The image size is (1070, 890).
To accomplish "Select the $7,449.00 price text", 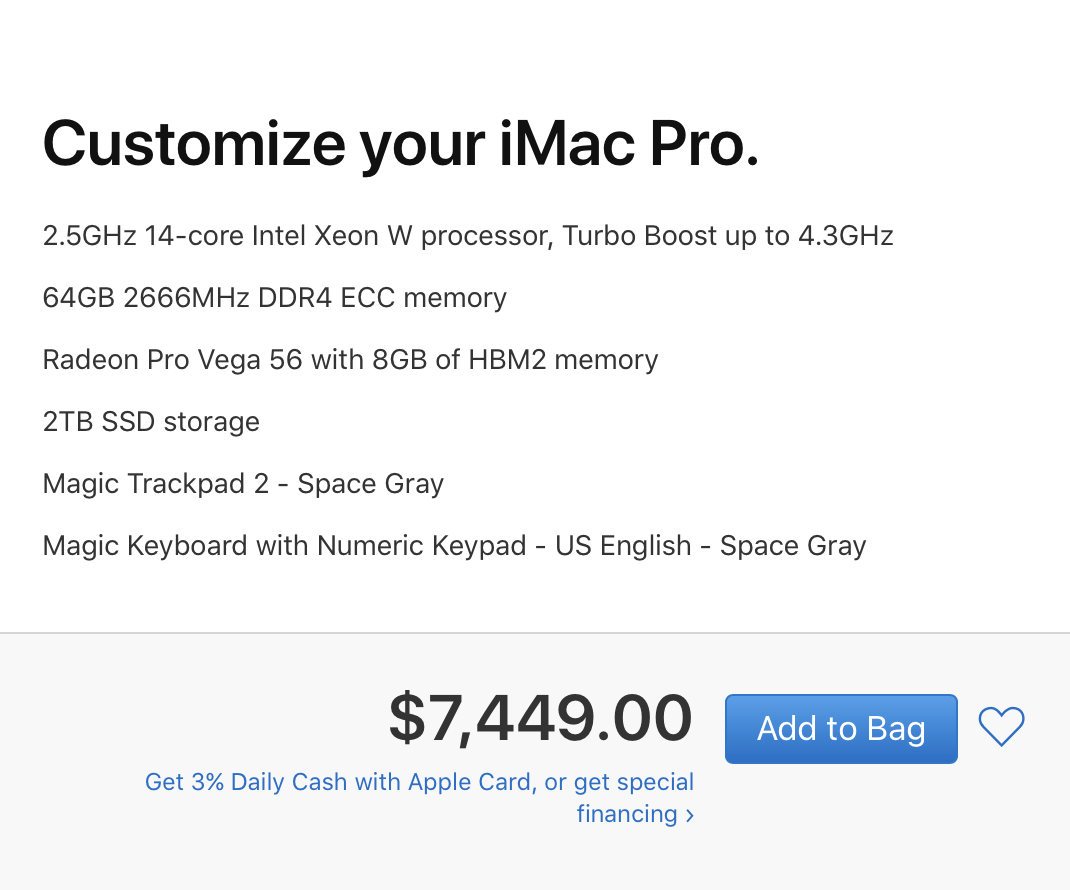I will pos(540,717).
